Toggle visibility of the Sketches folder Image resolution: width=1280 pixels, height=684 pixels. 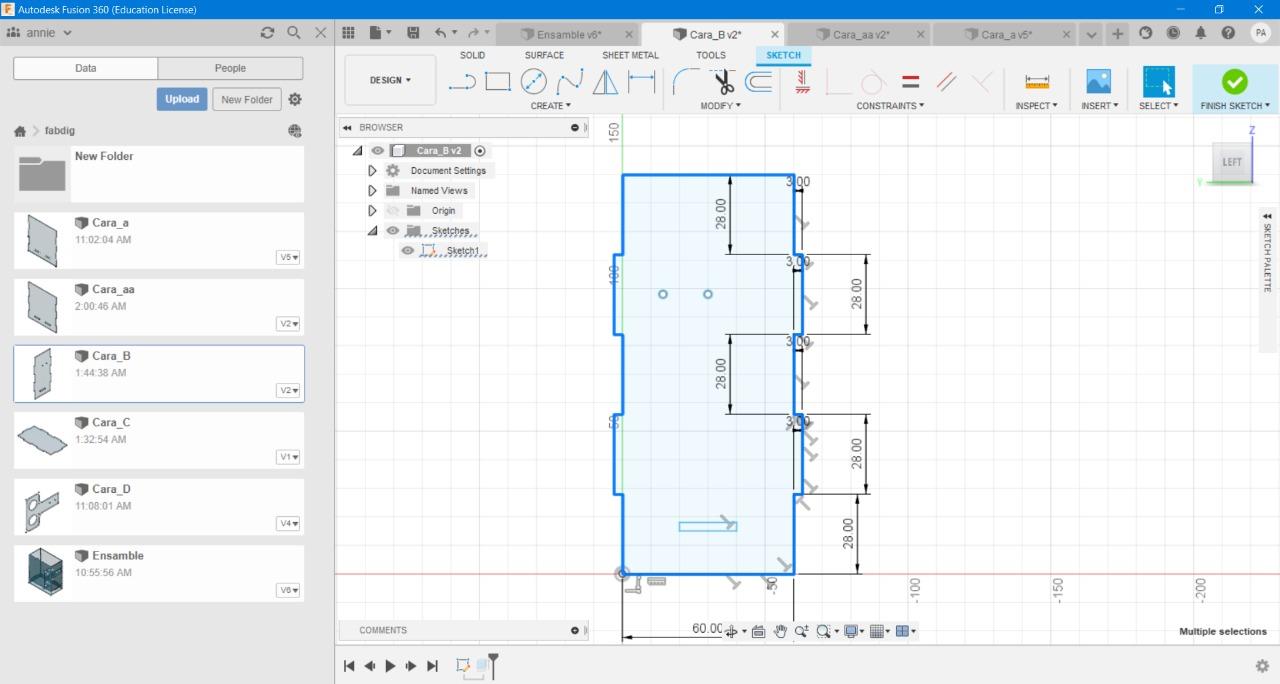pos(392,231)
